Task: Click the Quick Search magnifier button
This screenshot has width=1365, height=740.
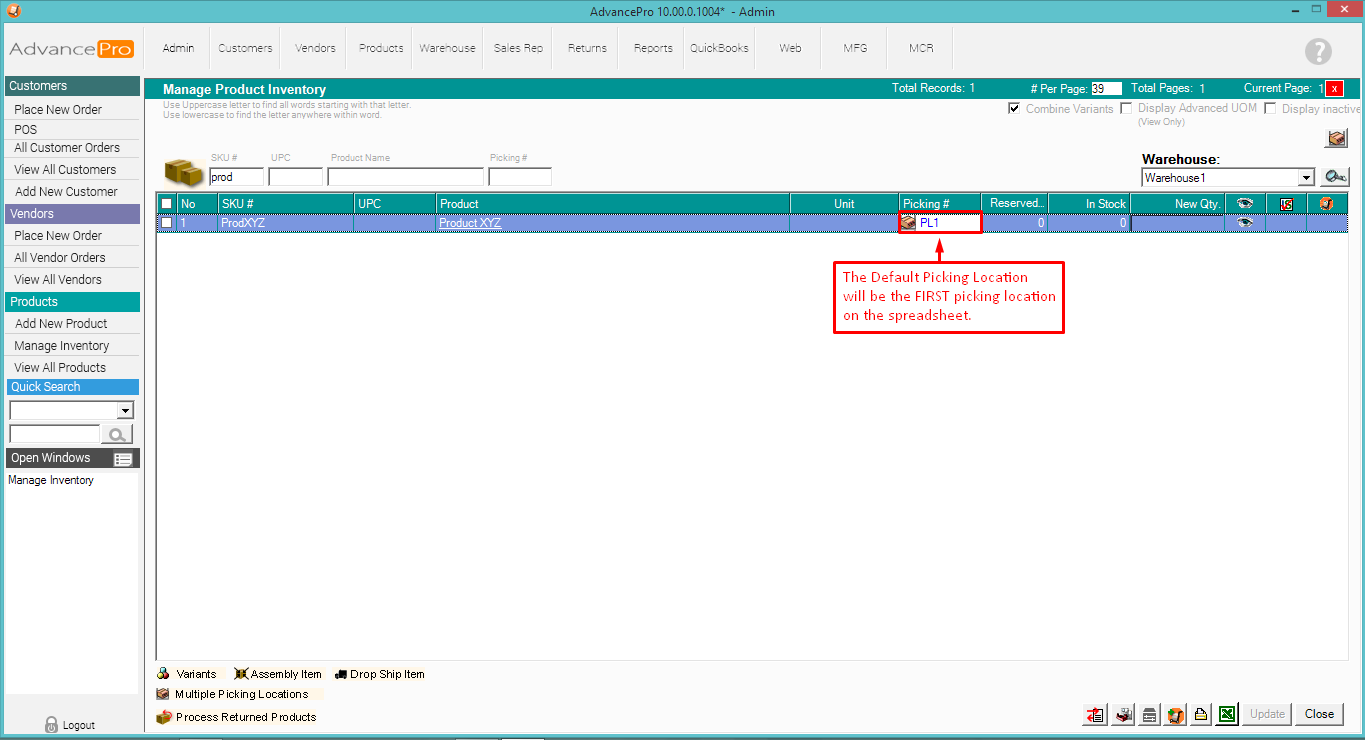Action: tap(117, 434)
